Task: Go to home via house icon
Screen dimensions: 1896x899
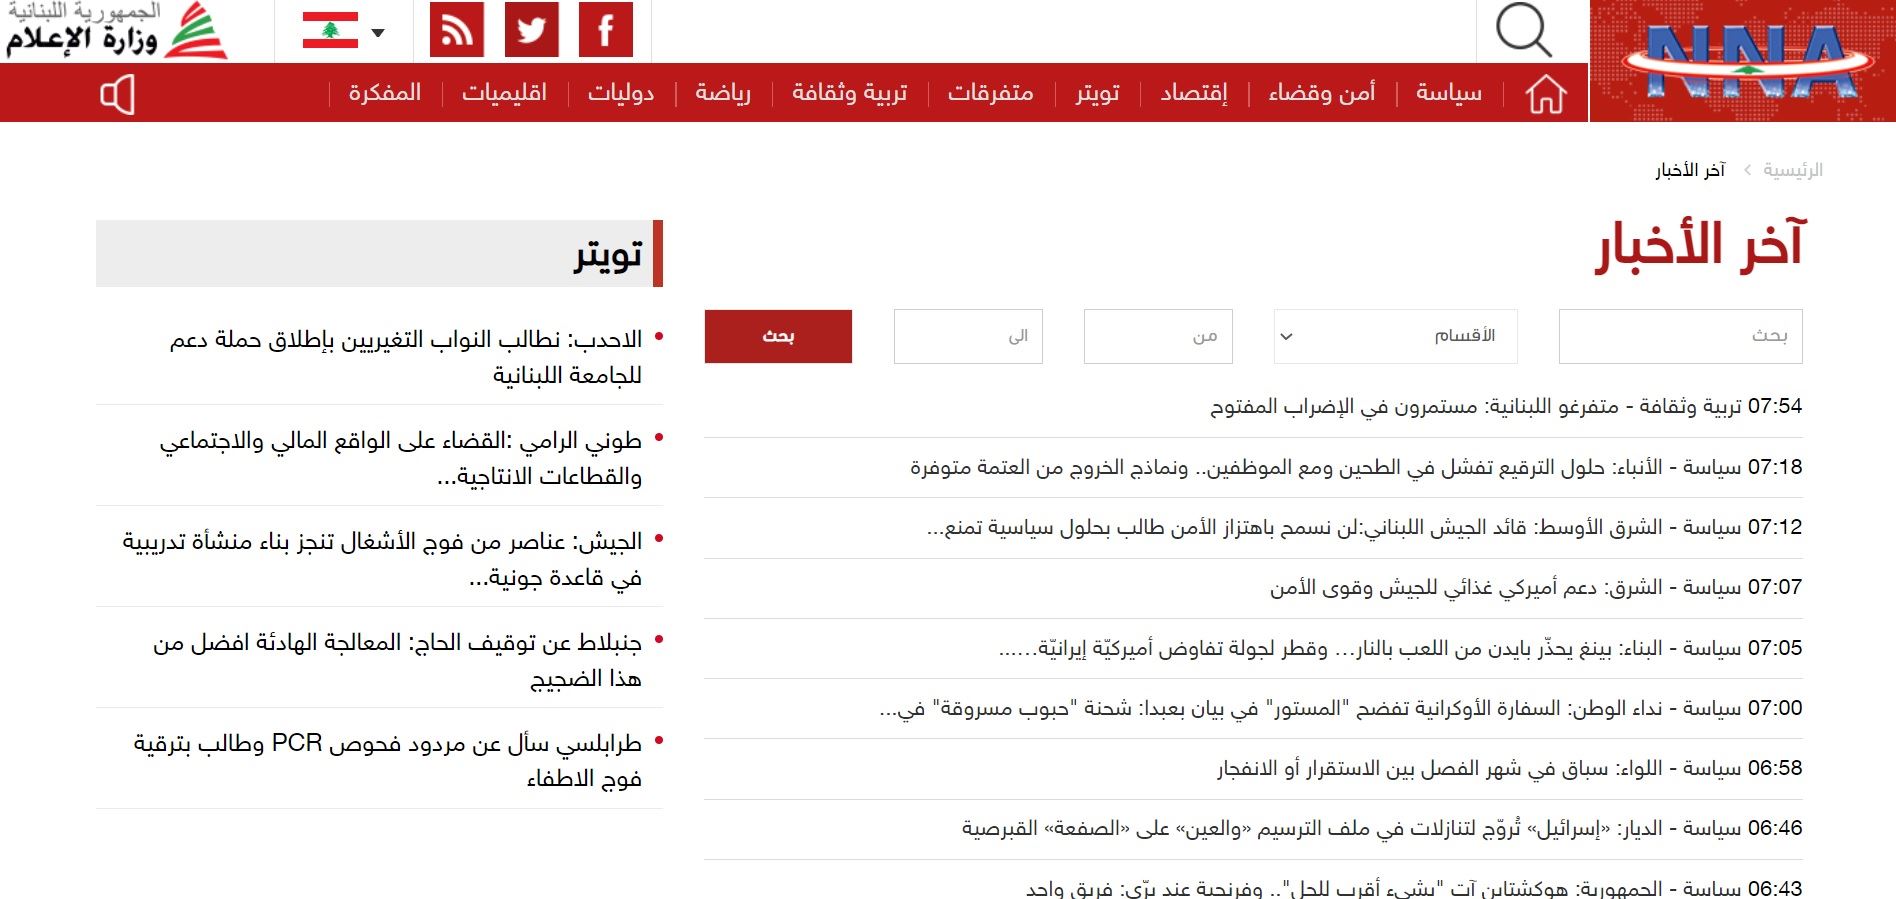Action: coord(1545,94)
